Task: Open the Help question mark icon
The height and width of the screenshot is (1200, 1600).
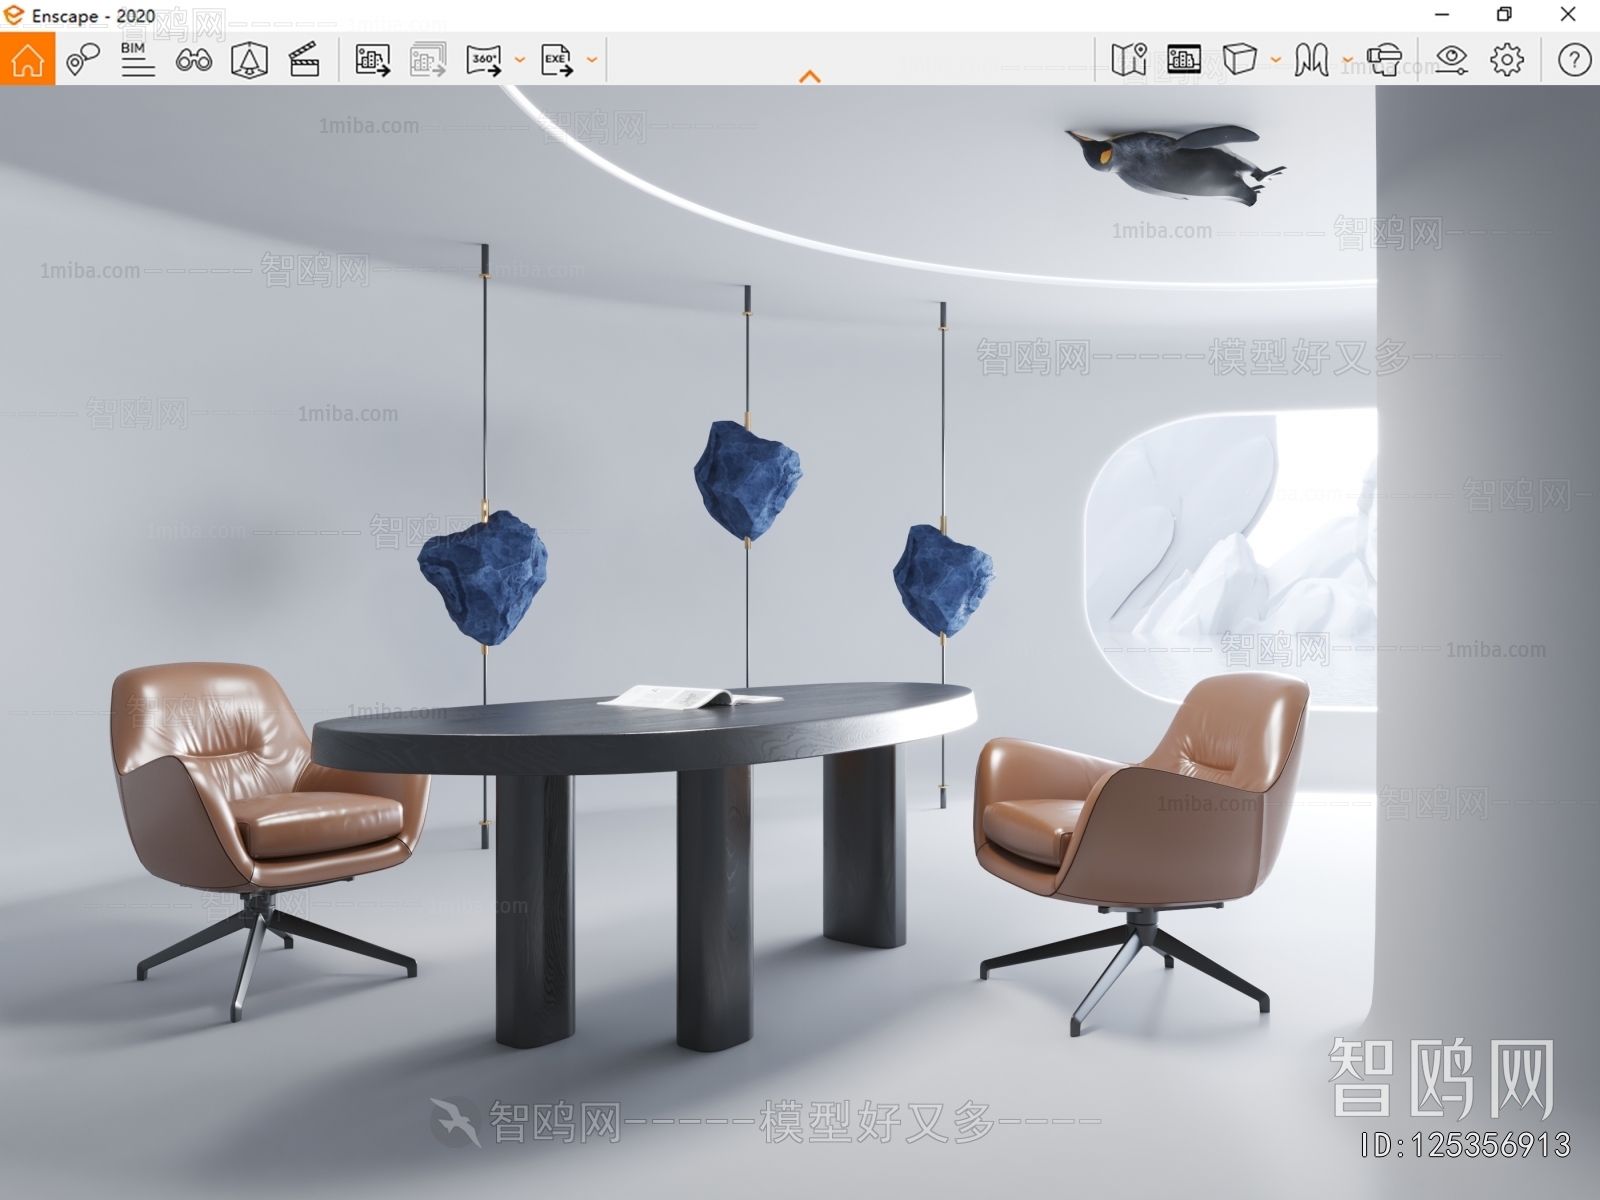Action: pos(1574,60)
